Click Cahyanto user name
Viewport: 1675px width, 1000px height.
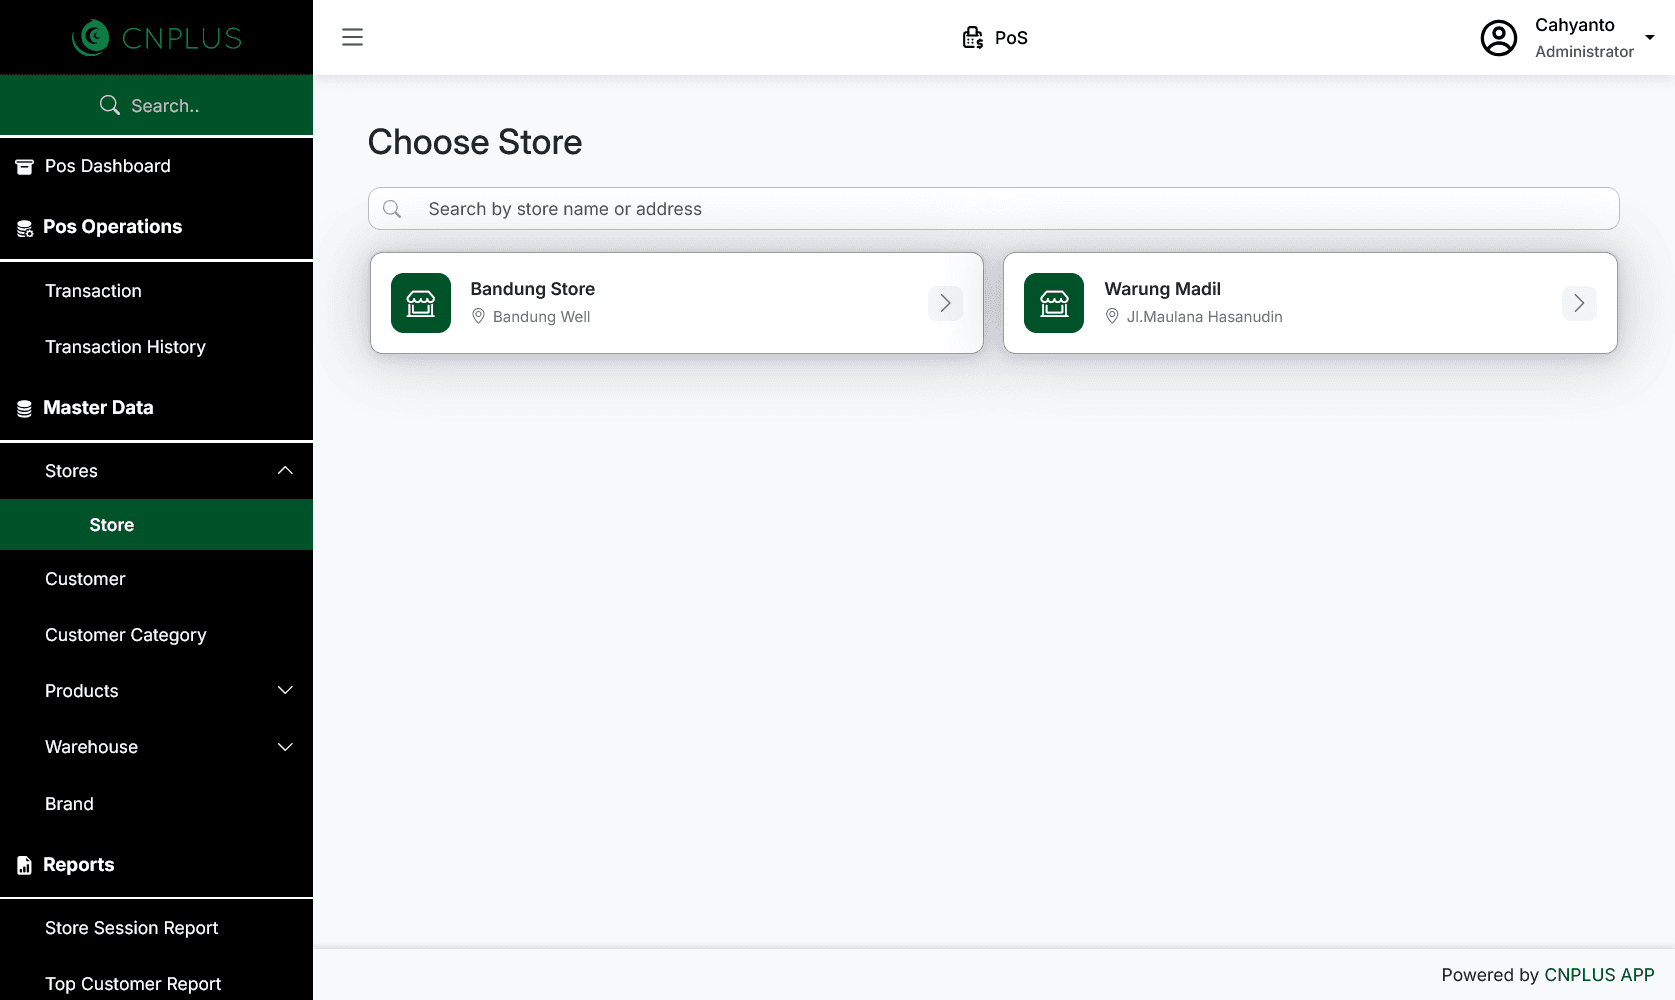coord(1574,25)
